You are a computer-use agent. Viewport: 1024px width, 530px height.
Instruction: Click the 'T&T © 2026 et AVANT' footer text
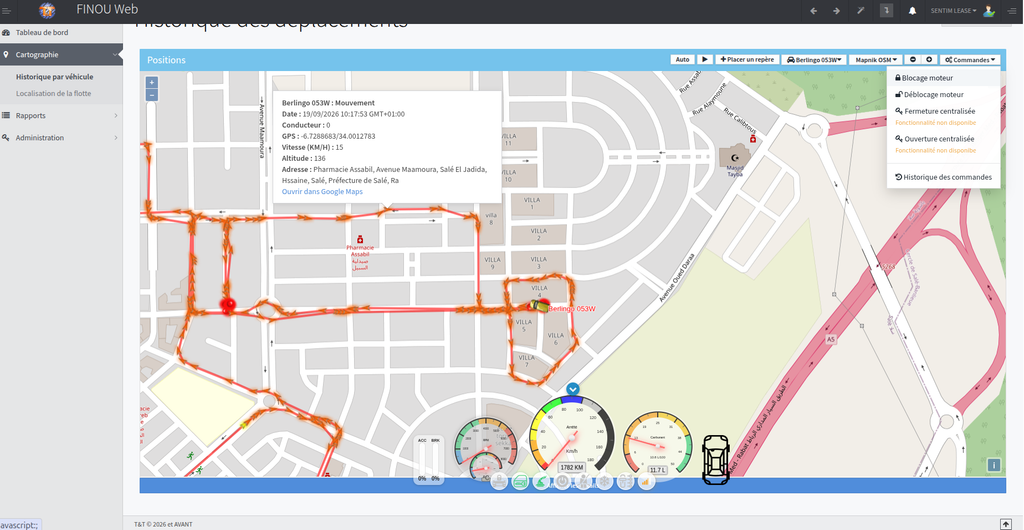[x=163, y=524]
